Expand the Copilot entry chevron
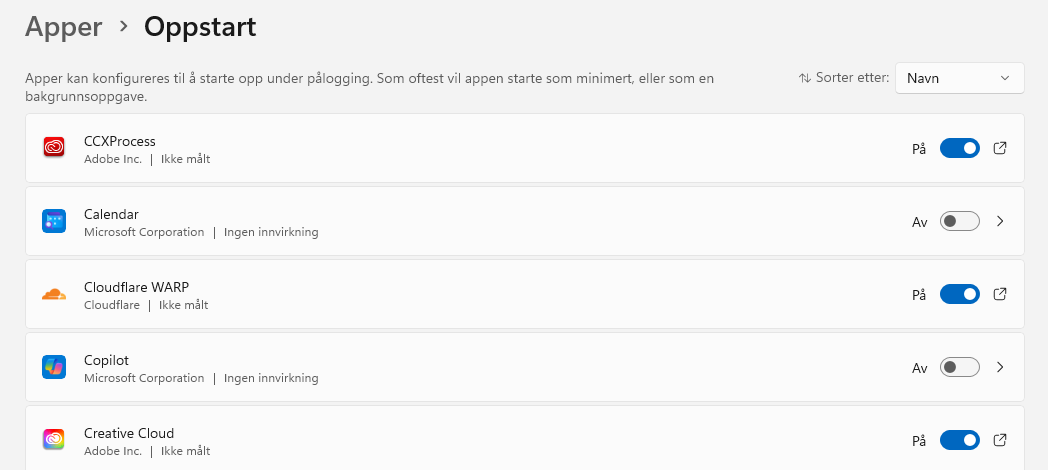The width and height of the screenshot is (1048, 470). 1000,367
